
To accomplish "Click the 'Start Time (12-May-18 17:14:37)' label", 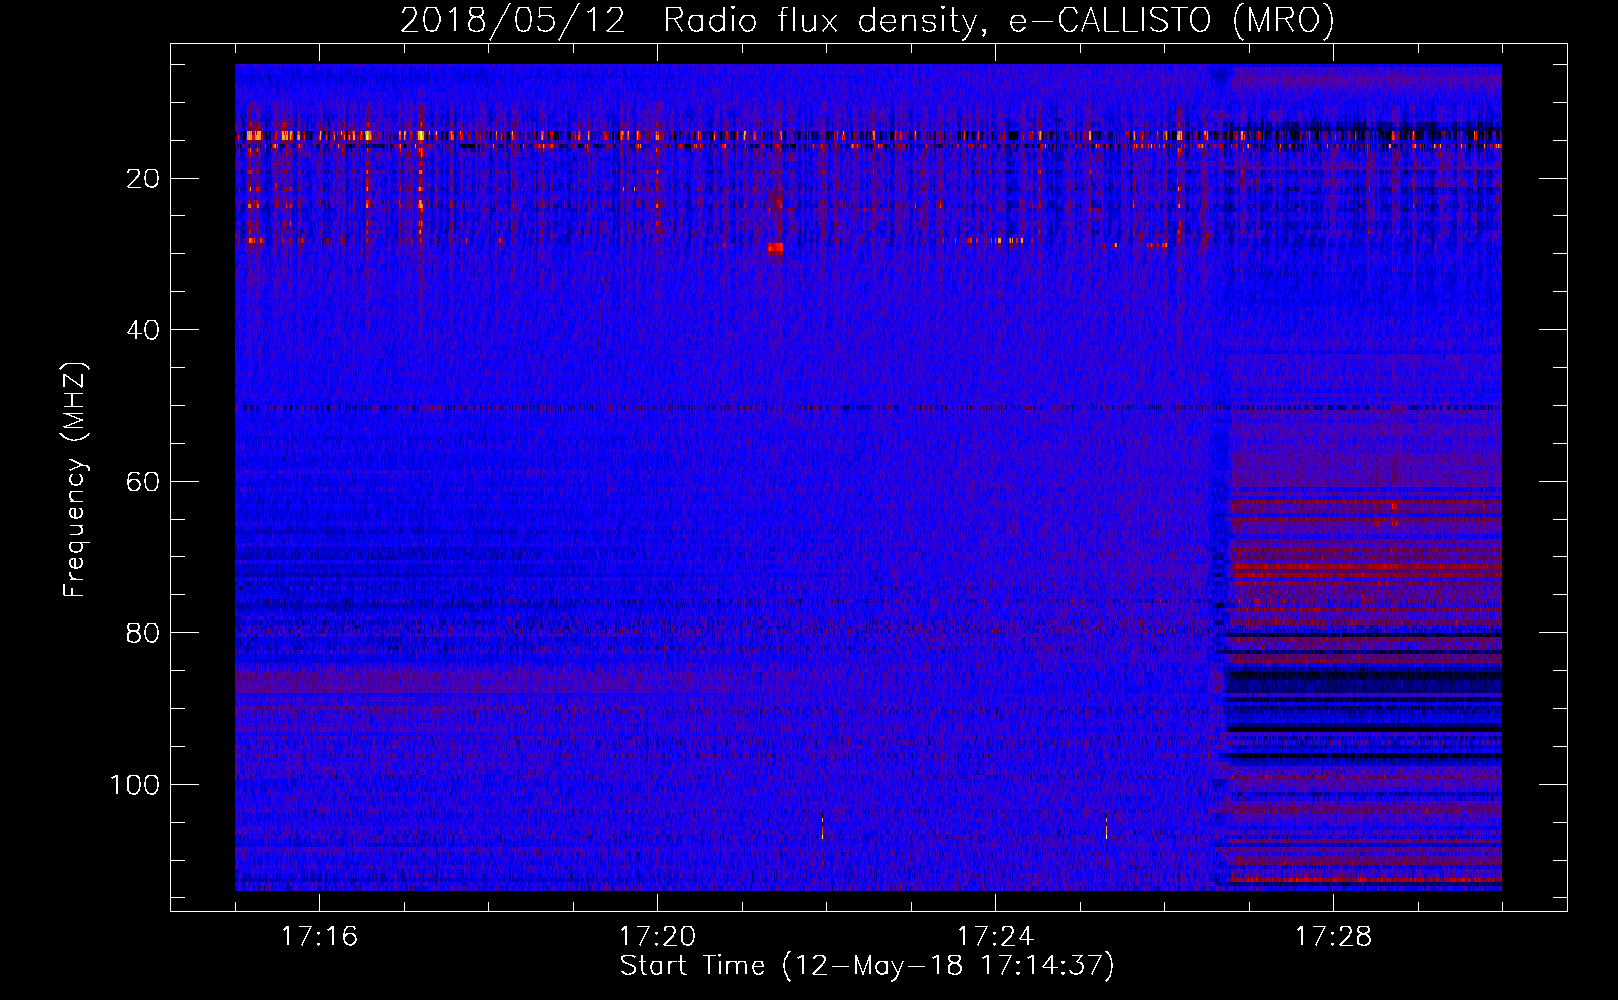I will tap(867, 966).
